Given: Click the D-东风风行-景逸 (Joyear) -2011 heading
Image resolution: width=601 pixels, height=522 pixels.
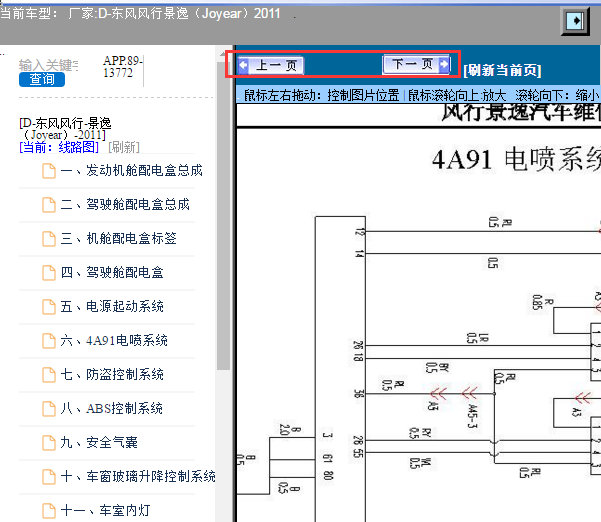Looking at the screenshot, I should click(65, 129).
